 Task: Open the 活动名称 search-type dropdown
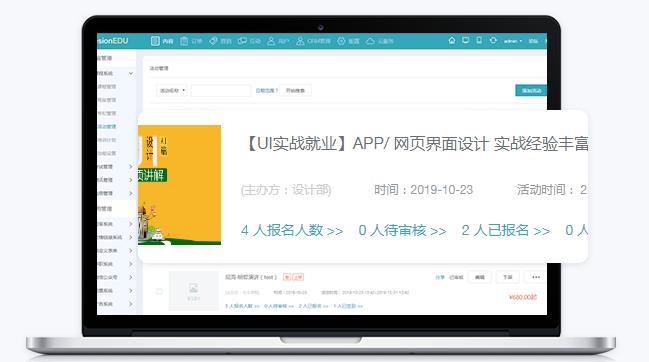click(172, 90)
